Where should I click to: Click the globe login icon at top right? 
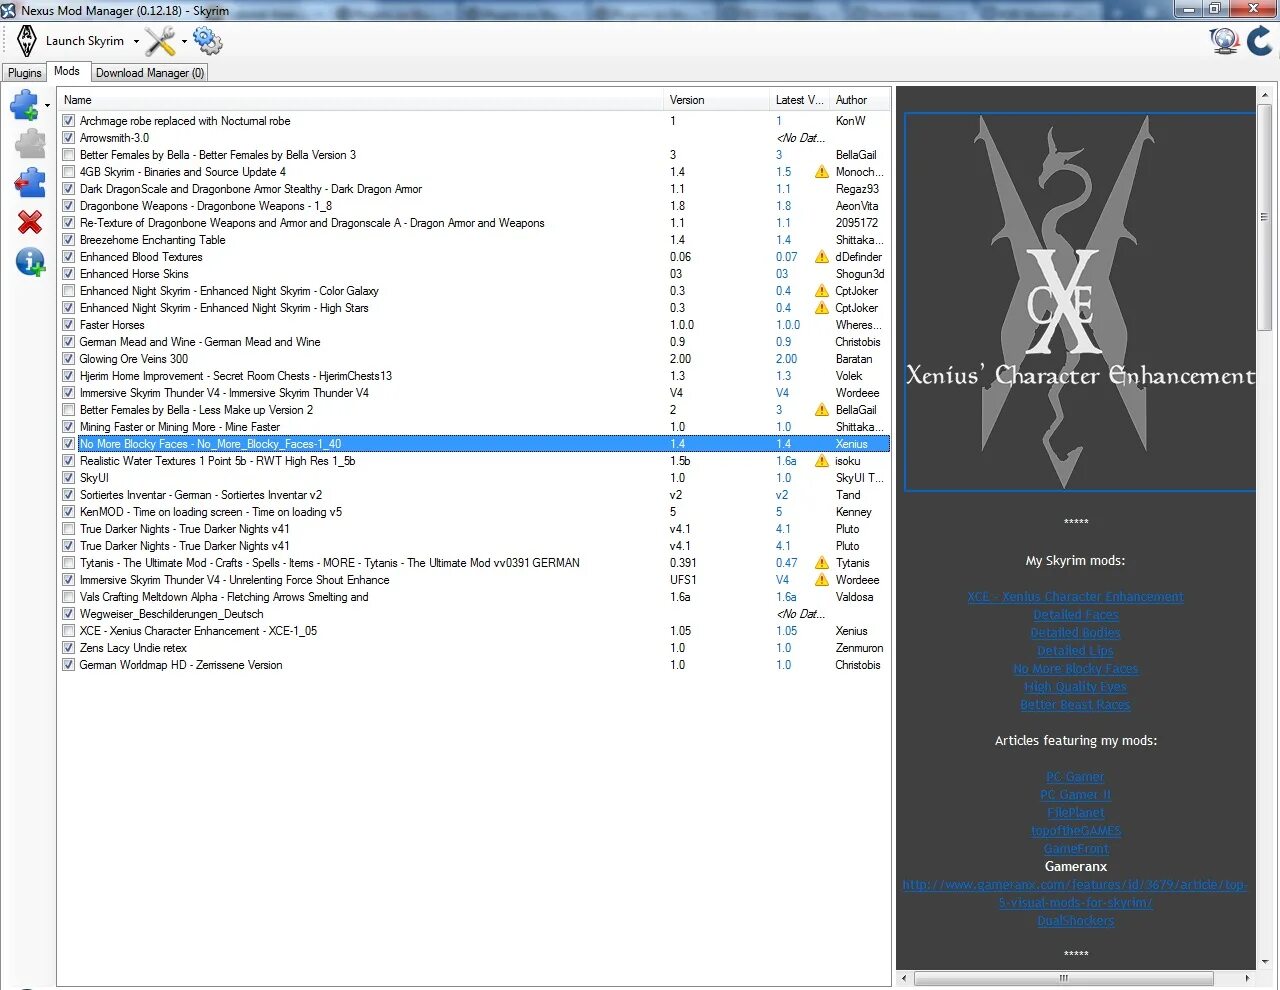point(1224,41)
